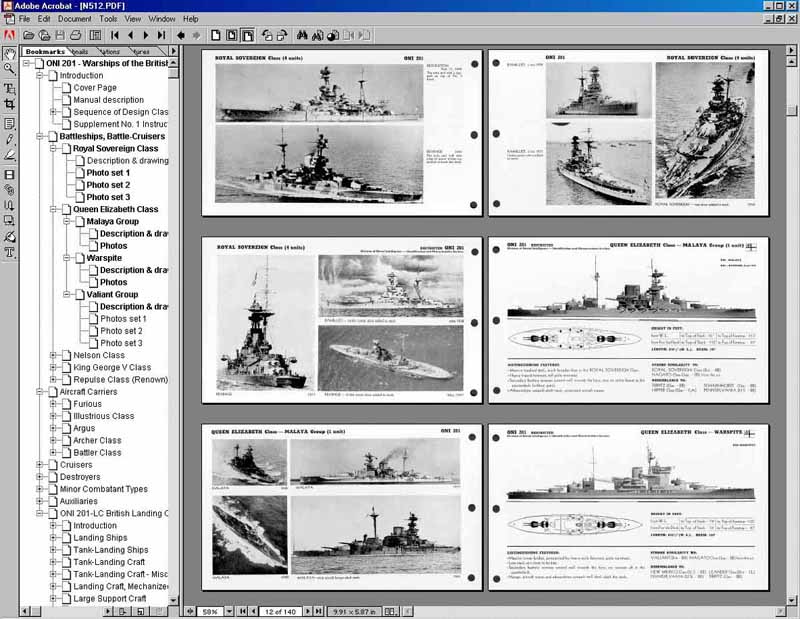Click the Open file toolbar icon
The image size is (800, 619).
coord(29,35)
